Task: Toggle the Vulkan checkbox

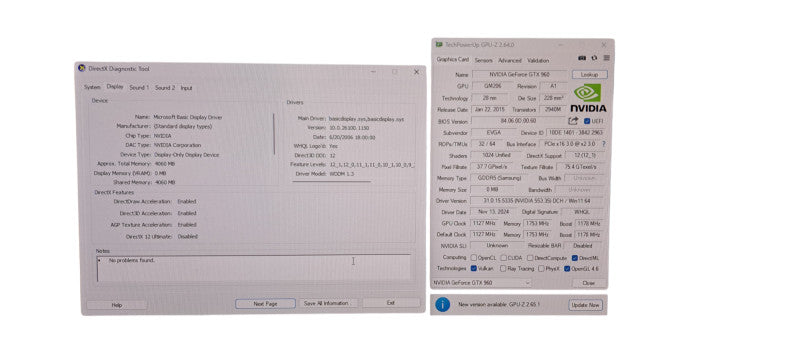Action: coord(474,268)
